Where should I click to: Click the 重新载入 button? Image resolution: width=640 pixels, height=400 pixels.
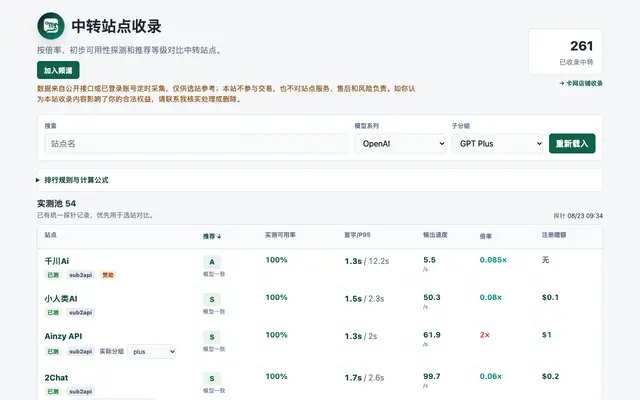pos(572,144)
